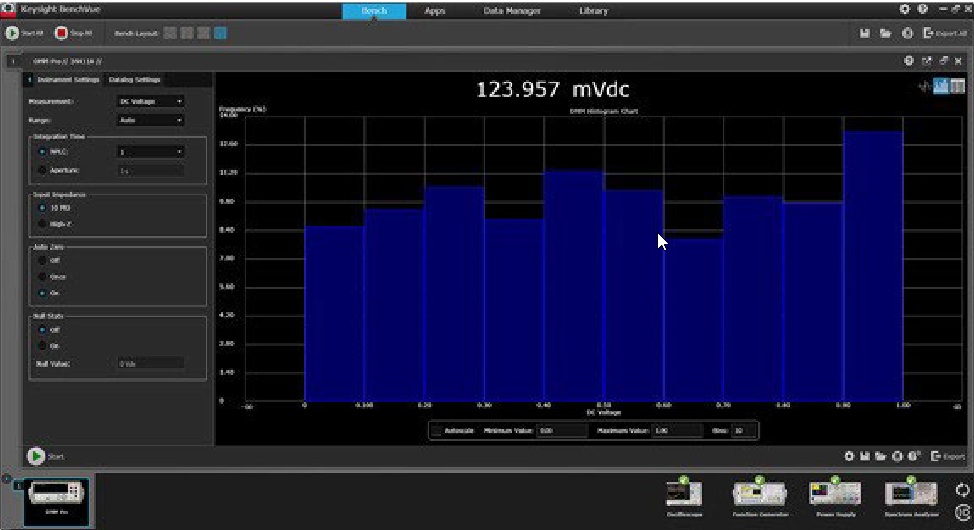Click the Stop All red icon

[x=61, y=33]
